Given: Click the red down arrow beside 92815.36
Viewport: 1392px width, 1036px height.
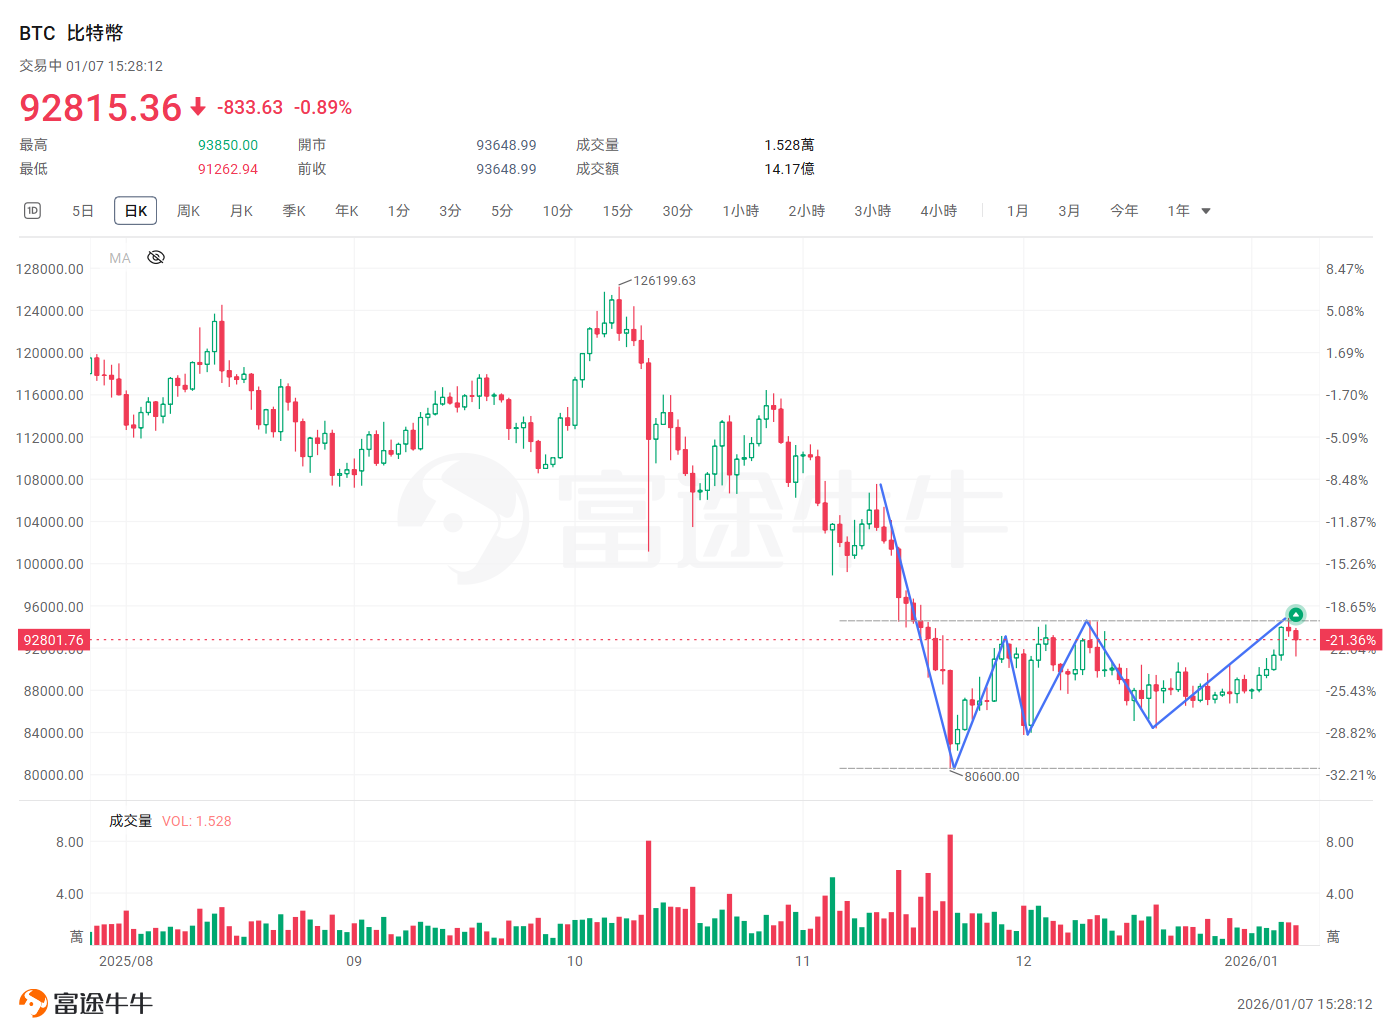Looking at the screenshot, I should [196, 108].
